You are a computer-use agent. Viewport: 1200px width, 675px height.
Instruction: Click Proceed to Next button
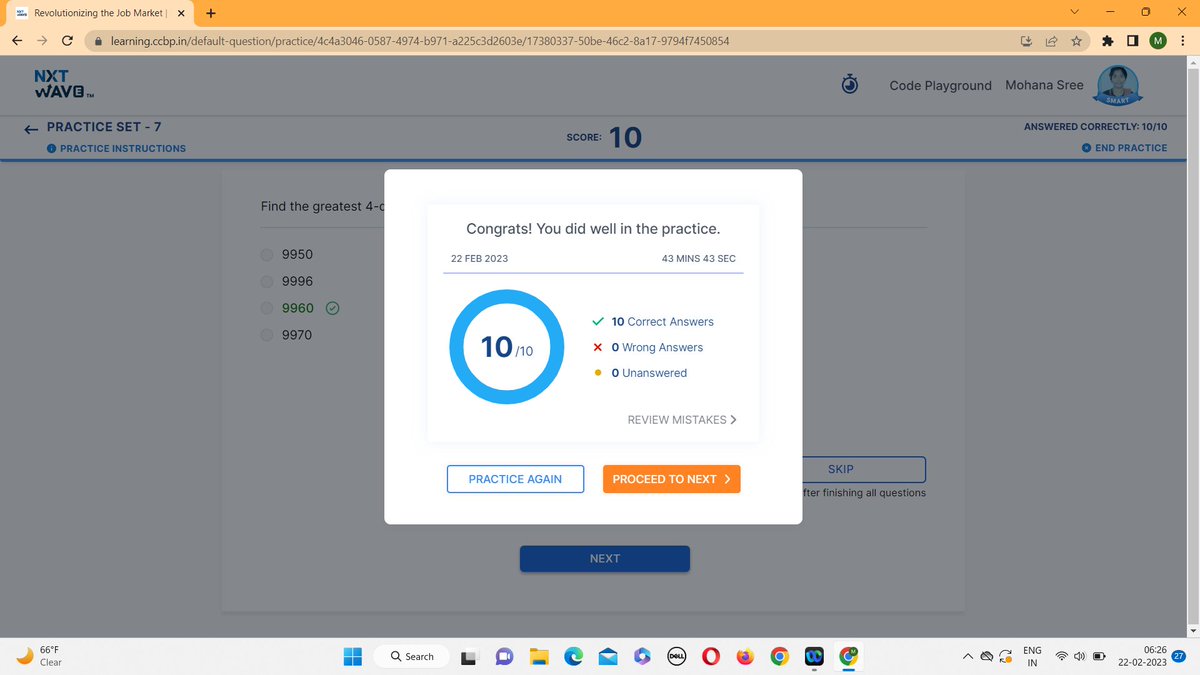pyautogui.click(x=671, y=479)
